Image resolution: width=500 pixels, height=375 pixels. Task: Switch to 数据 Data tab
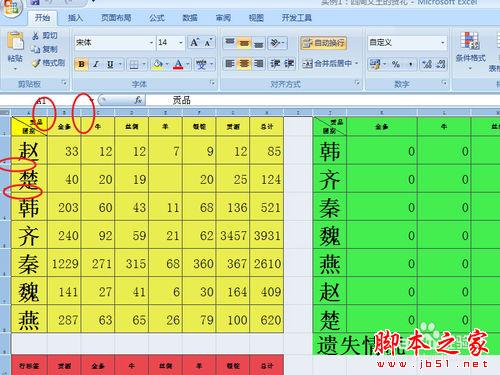point(190,18)
